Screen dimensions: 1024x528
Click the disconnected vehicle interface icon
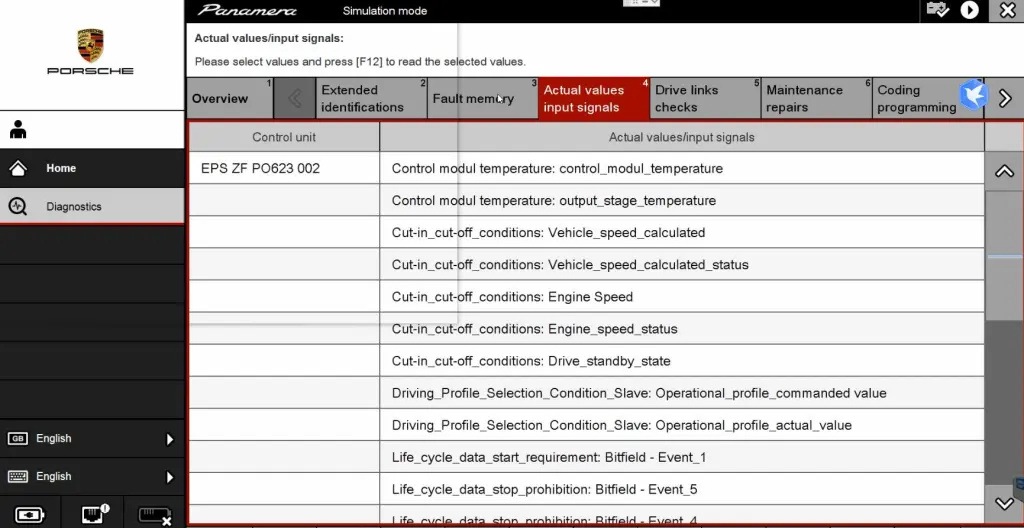[154, 514]
